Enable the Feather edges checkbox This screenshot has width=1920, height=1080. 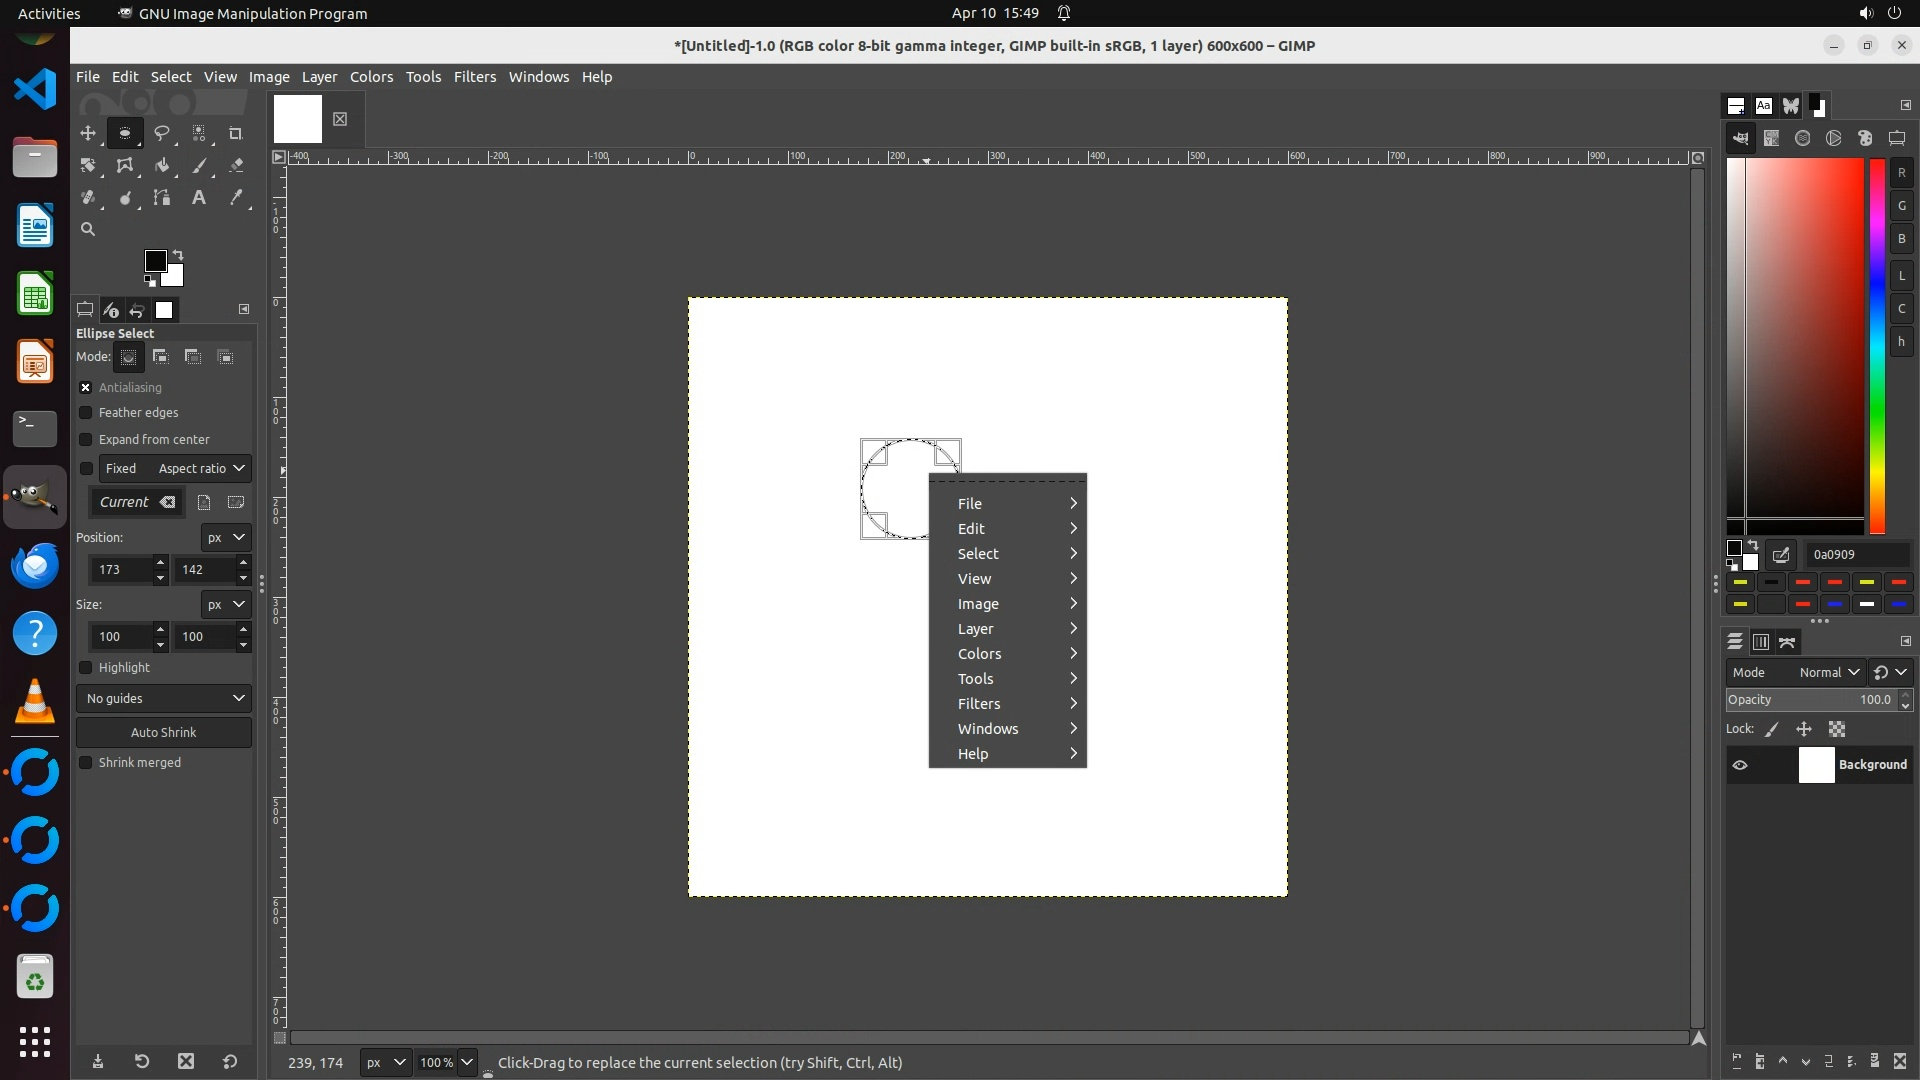pyautogui.click(x=86, y=413)
